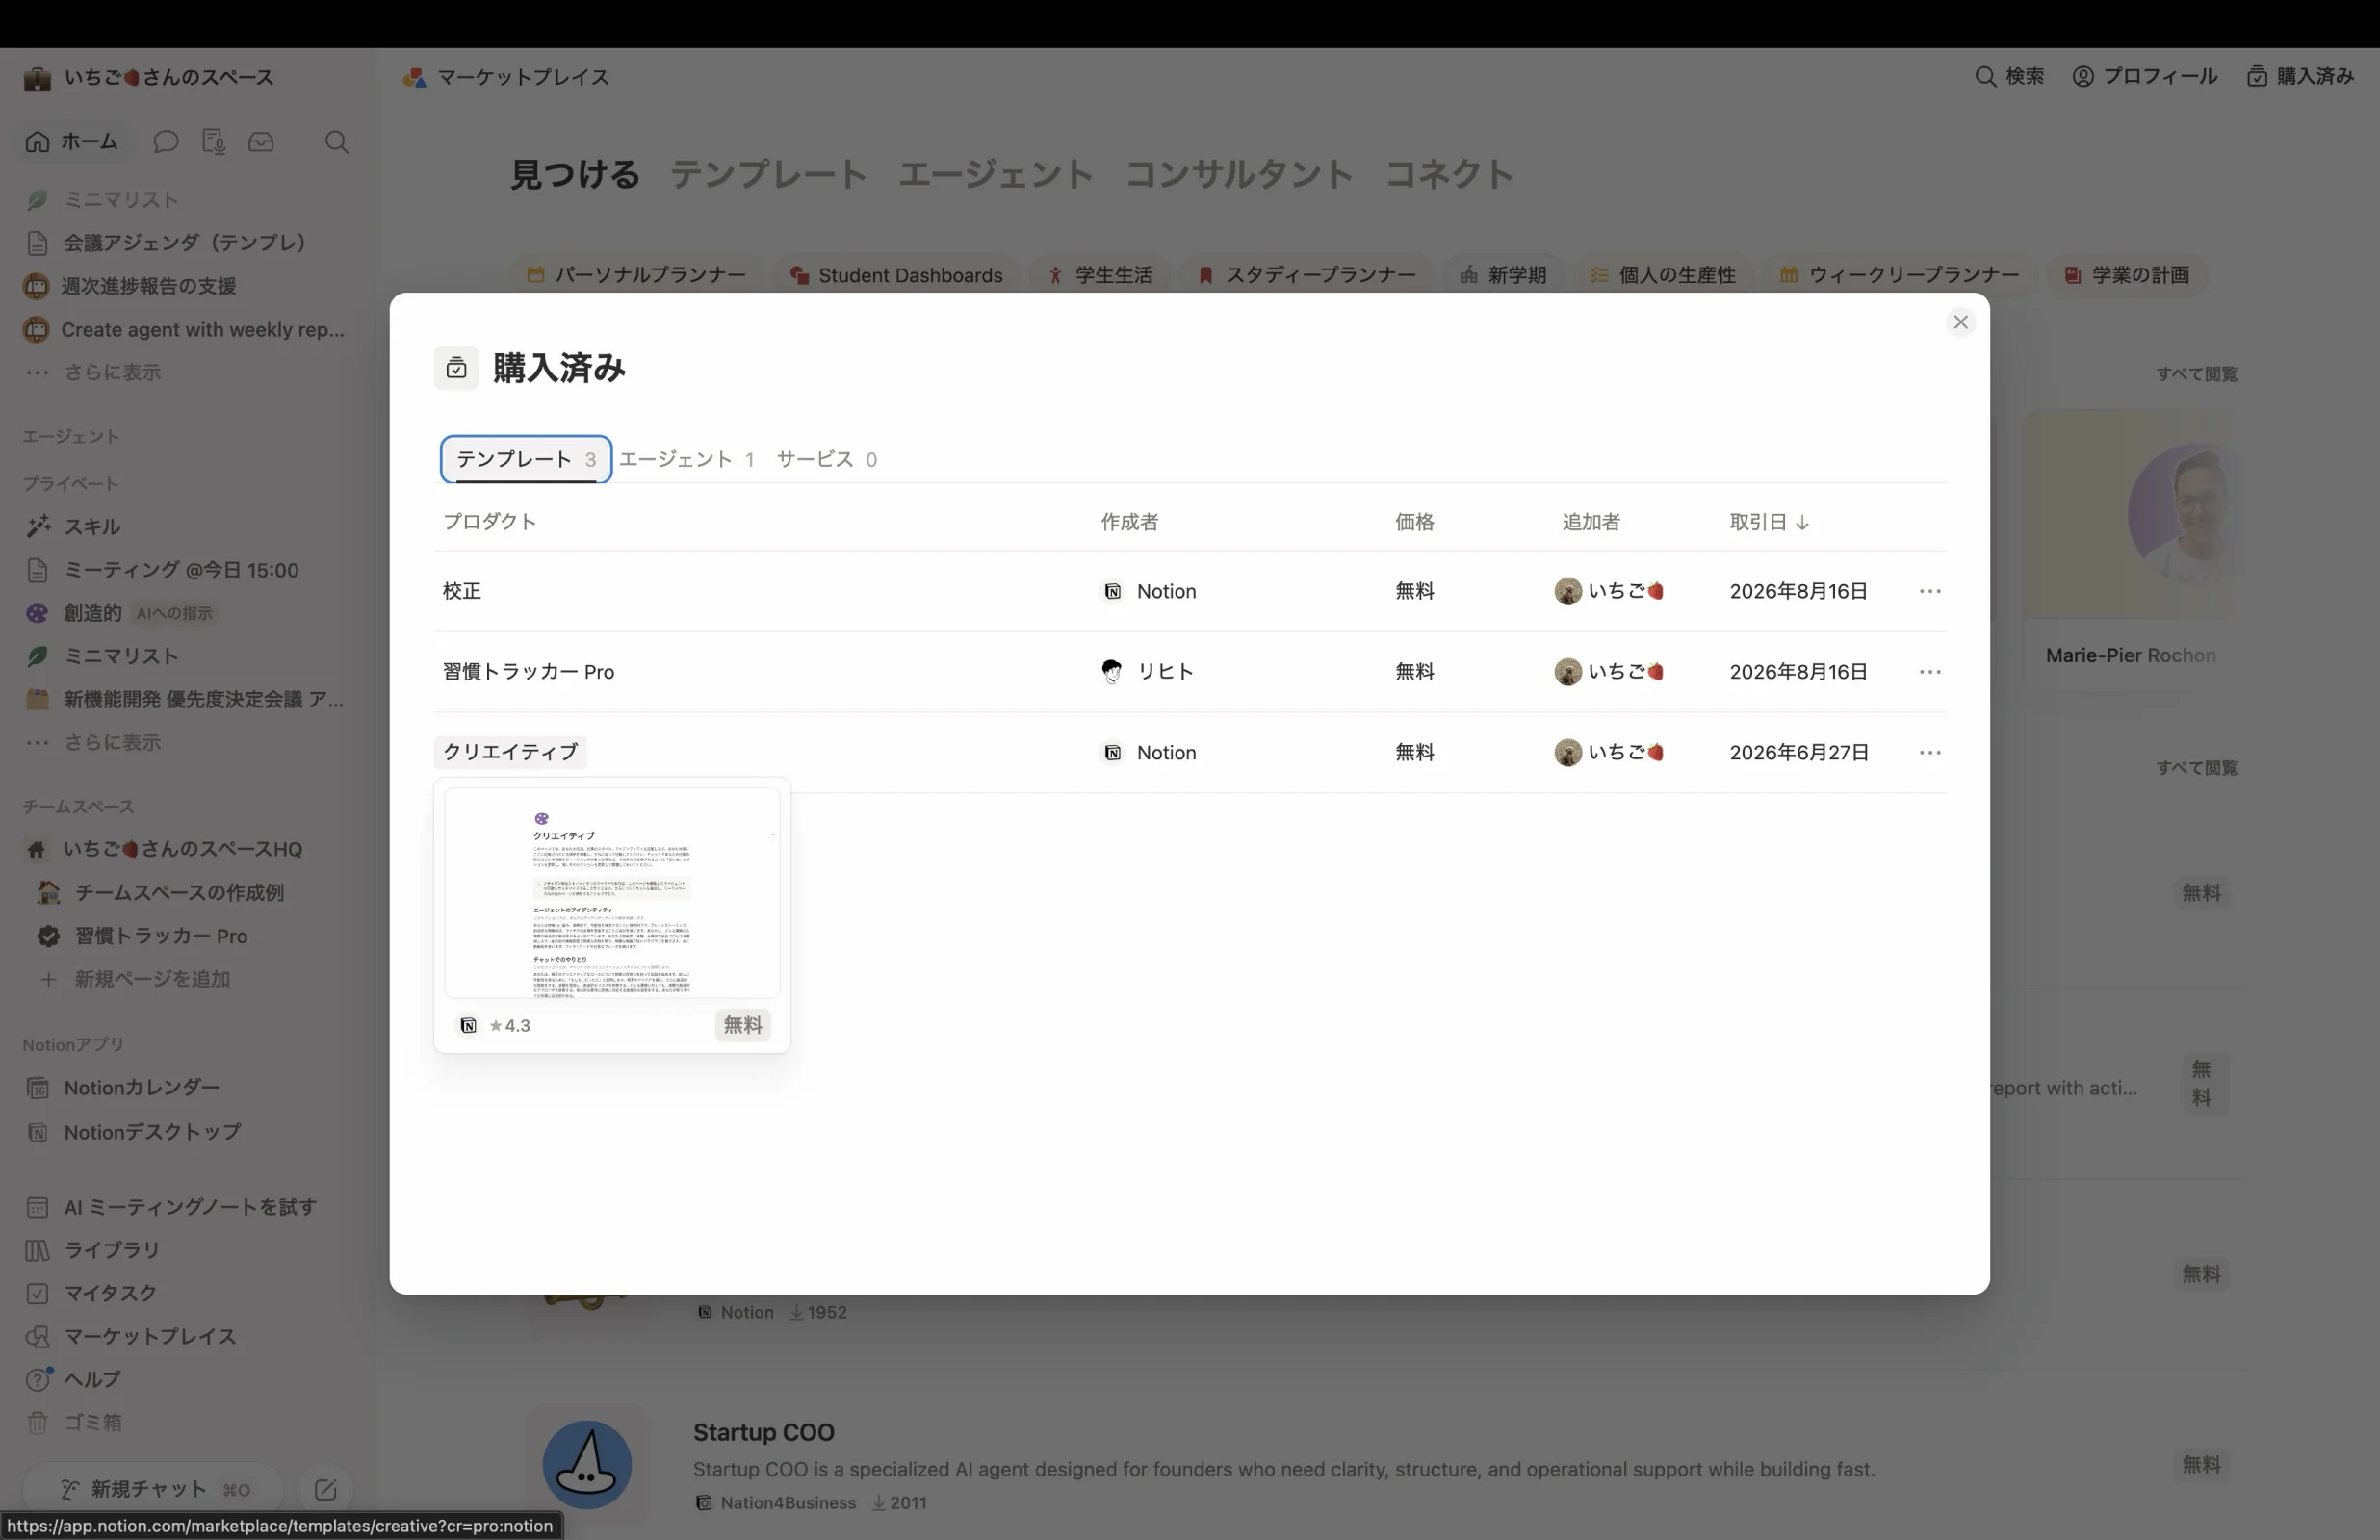Go to ホーム in the sidebar

[72, 142]
